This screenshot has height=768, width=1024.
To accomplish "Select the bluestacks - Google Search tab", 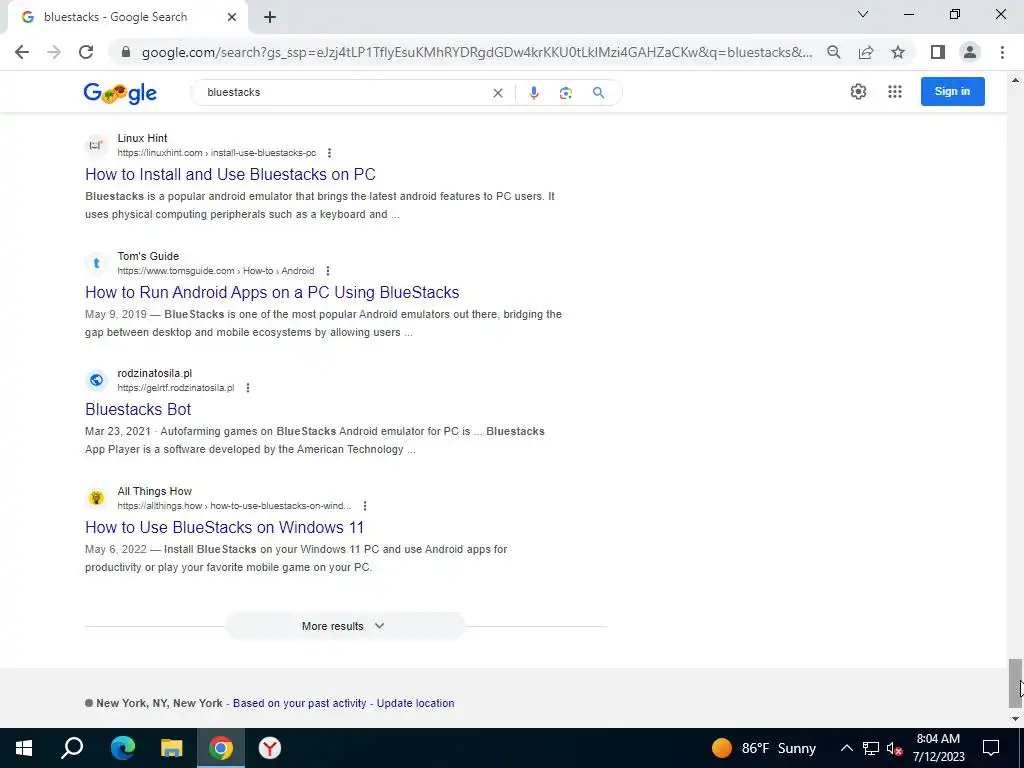I will (x=128, y=17).
